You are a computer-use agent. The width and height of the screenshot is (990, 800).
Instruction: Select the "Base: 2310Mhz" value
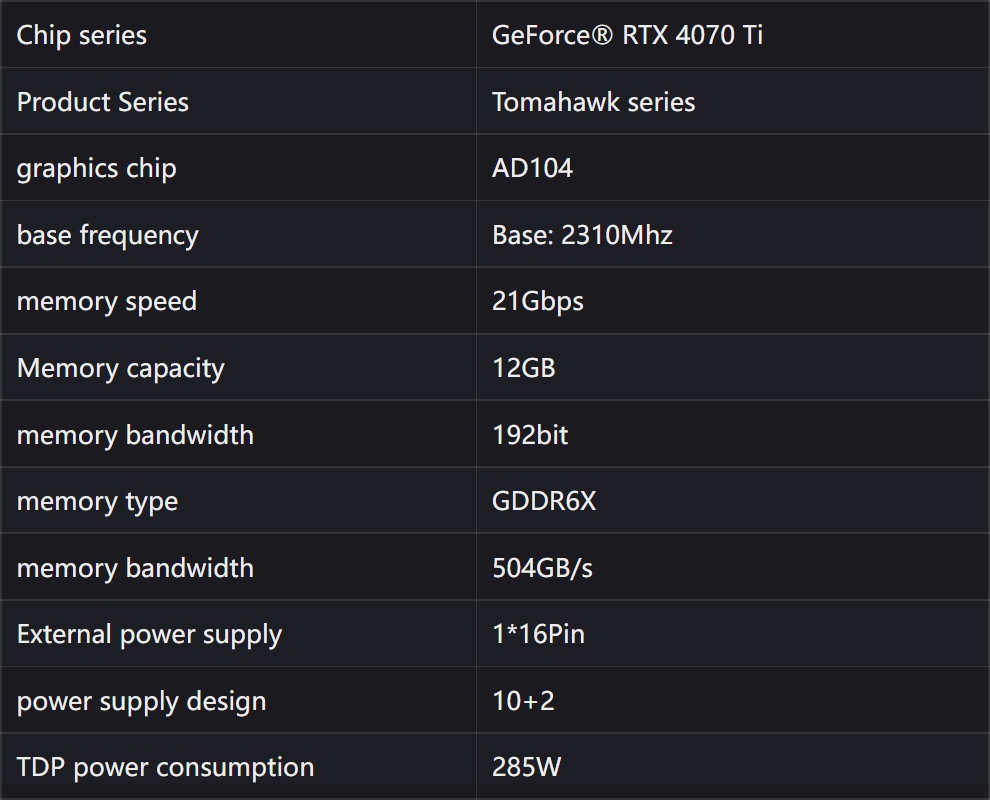[582, 235]
